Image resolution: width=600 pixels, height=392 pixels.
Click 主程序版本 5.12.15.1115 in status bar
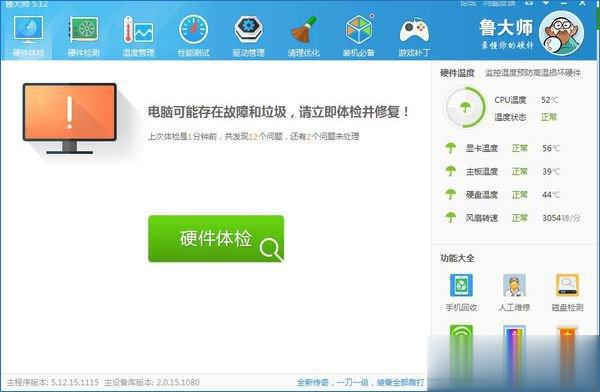coord(53,382)
